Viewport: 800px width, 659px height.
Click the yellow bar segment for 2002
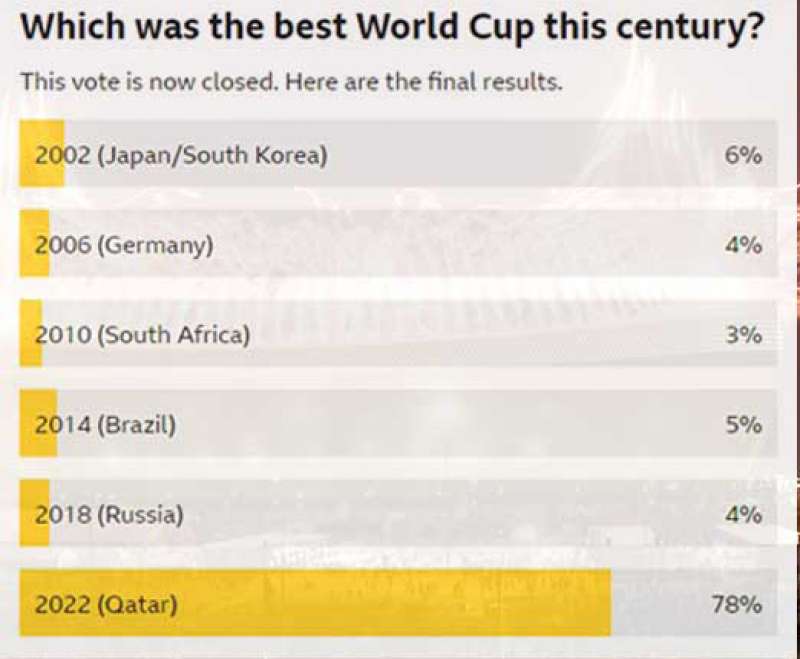tap(42, 154)
